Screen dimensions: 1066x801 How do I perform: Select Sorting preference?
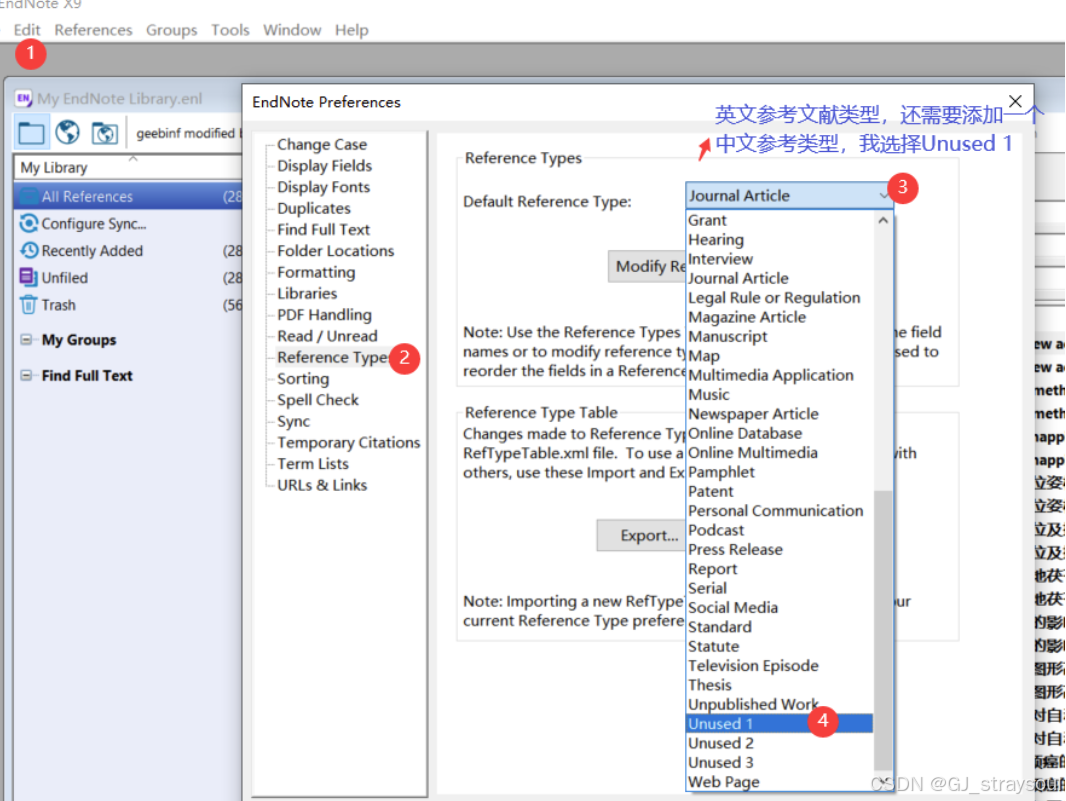click(303, 379)
